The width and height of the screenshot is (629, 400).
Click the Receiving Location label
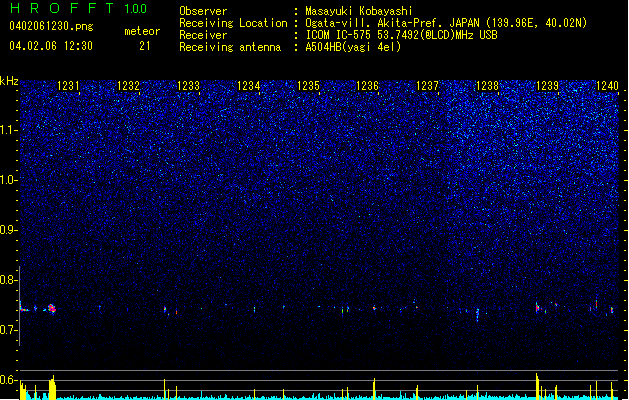click(233, 23)
